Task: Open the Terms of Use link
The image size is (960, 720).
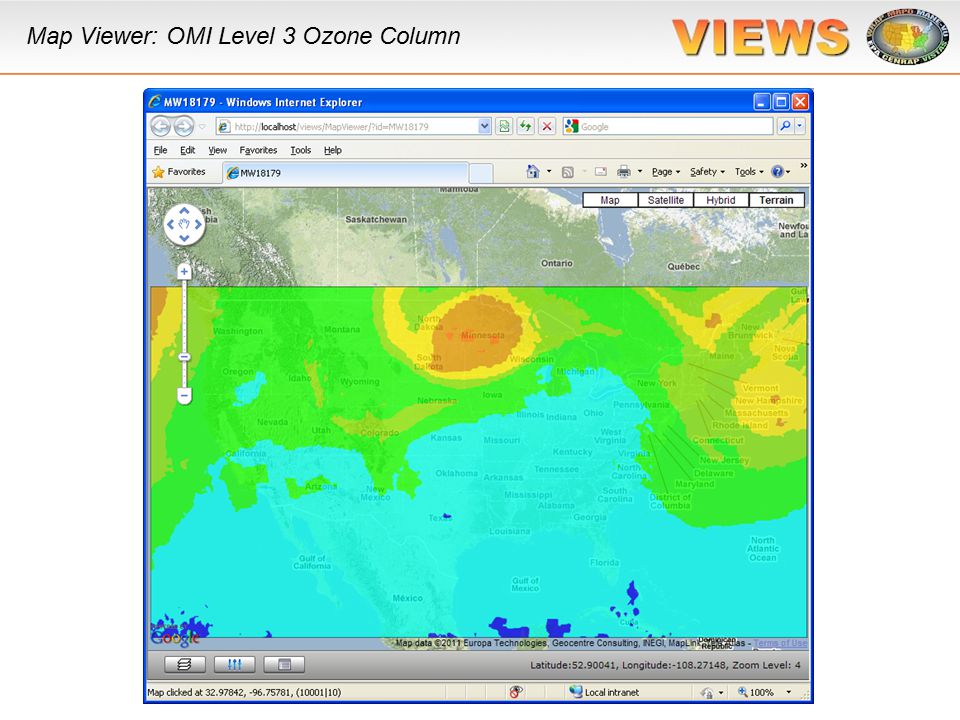Action: 780,643
